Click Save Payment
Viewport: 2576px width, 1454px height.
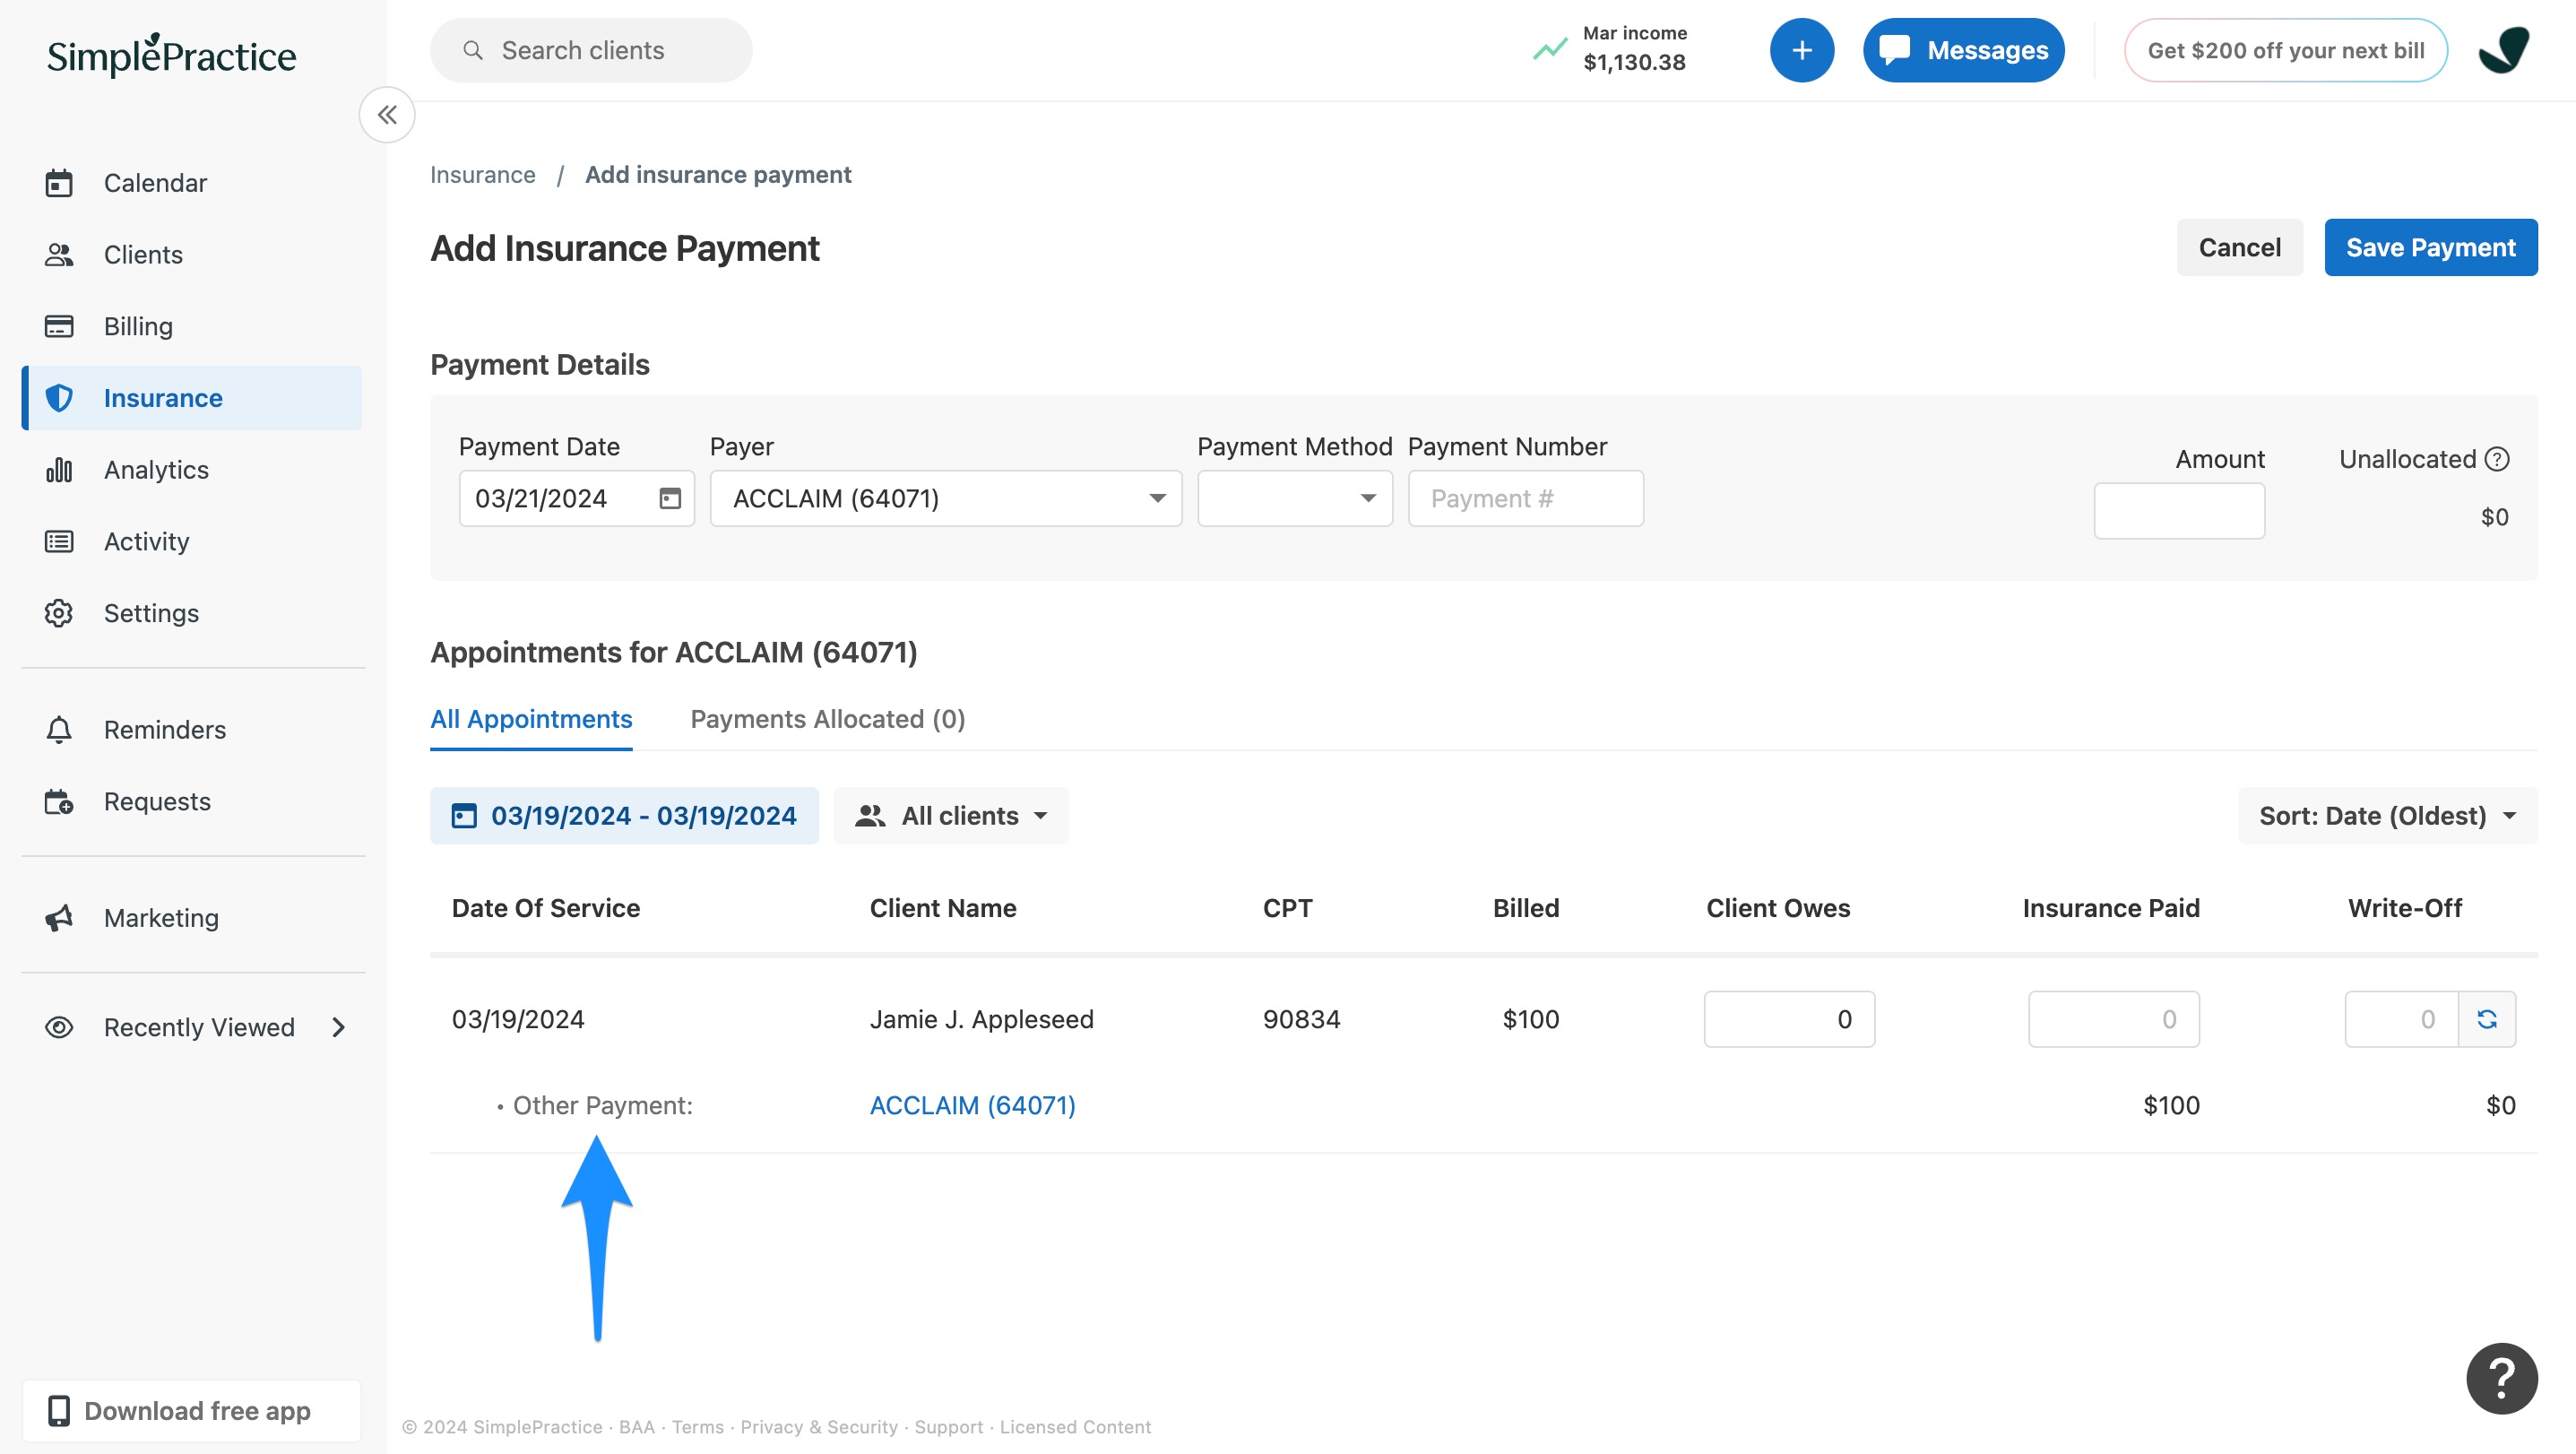(x=2430, y=247)
